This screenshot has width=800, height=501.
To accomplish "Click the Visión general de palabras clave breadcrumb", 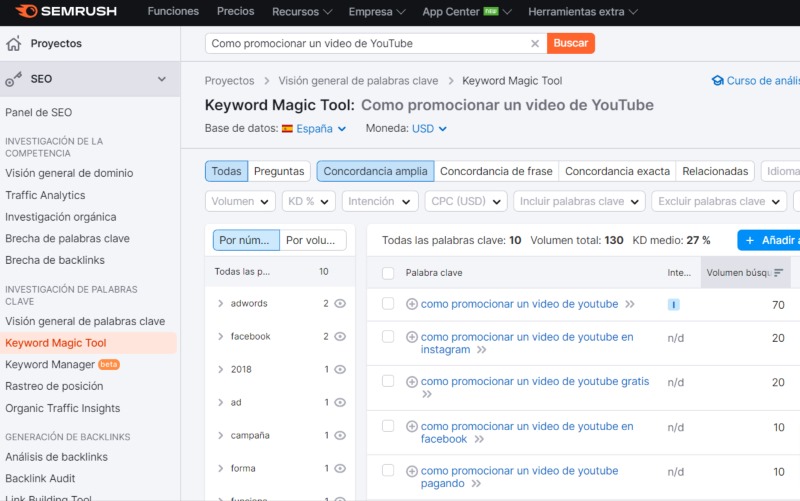I will pos(358,81).
